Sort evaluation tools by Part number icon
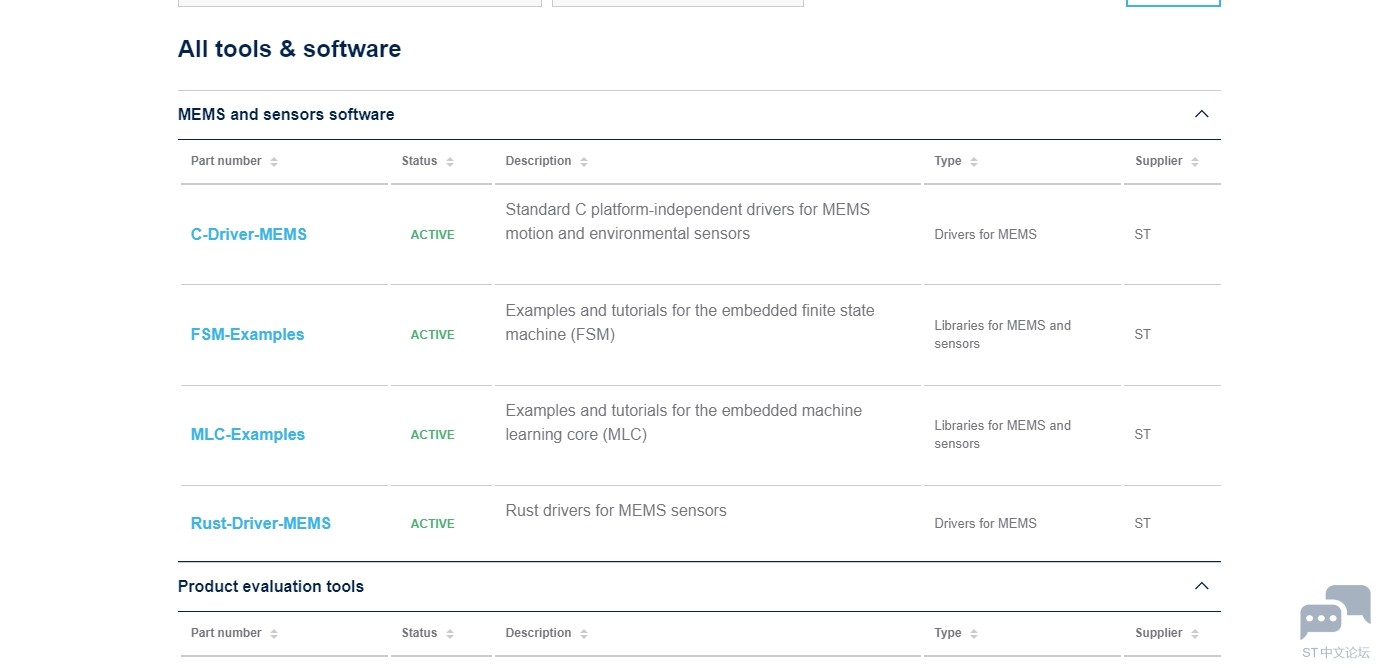The width and height of the screenshot is (1379, 668). coord(274,634)
